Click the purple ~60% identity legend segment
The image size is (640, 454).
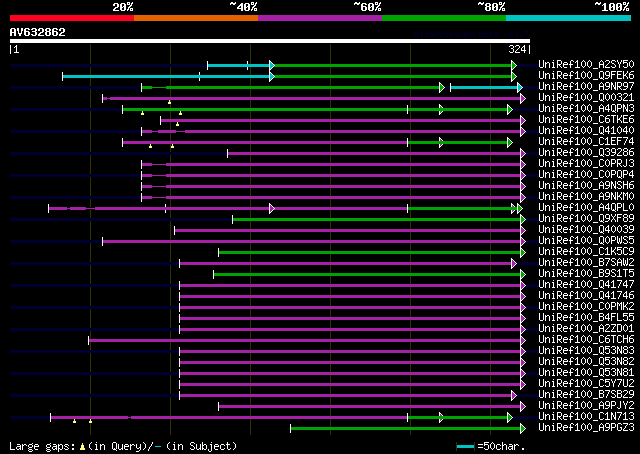[x=320, y=18]
